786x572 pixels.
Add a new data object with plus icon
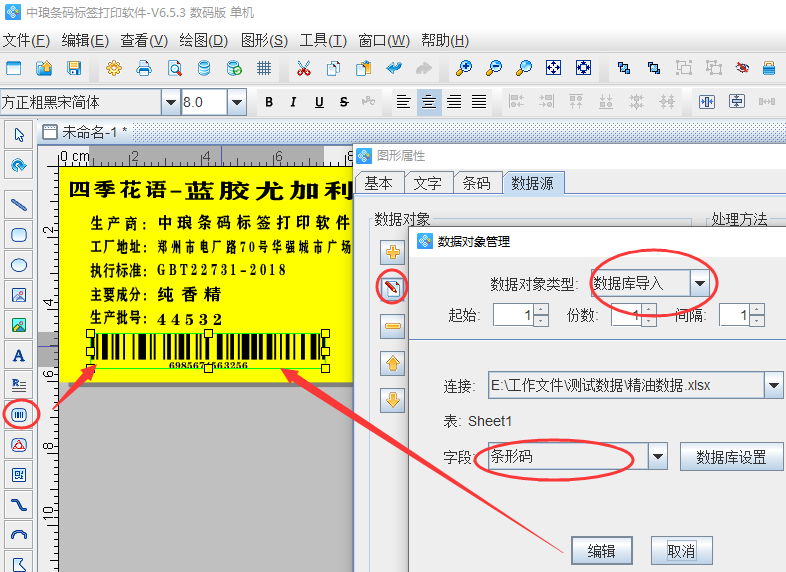[393, 252]
